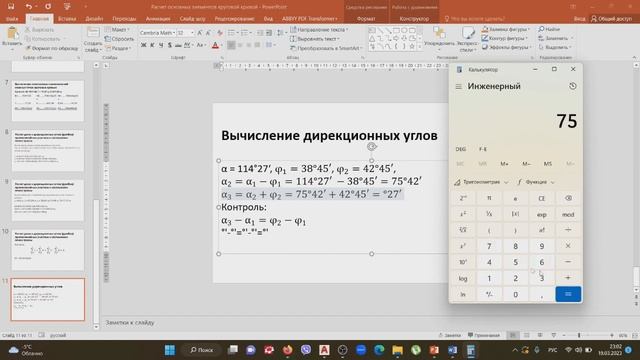Use Format Painter (Формат по образцу)
Viewport: 640px width, 360px height.
[51, 48]
